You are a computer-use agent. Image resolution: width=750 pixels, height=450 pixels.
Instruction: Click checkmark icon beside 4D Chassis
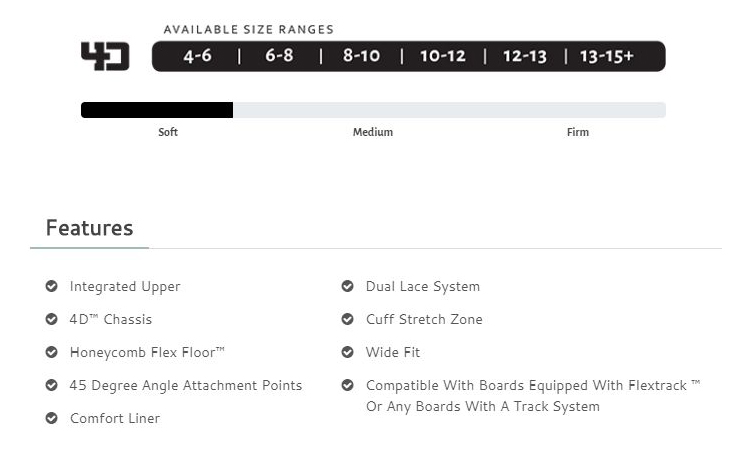52,319
